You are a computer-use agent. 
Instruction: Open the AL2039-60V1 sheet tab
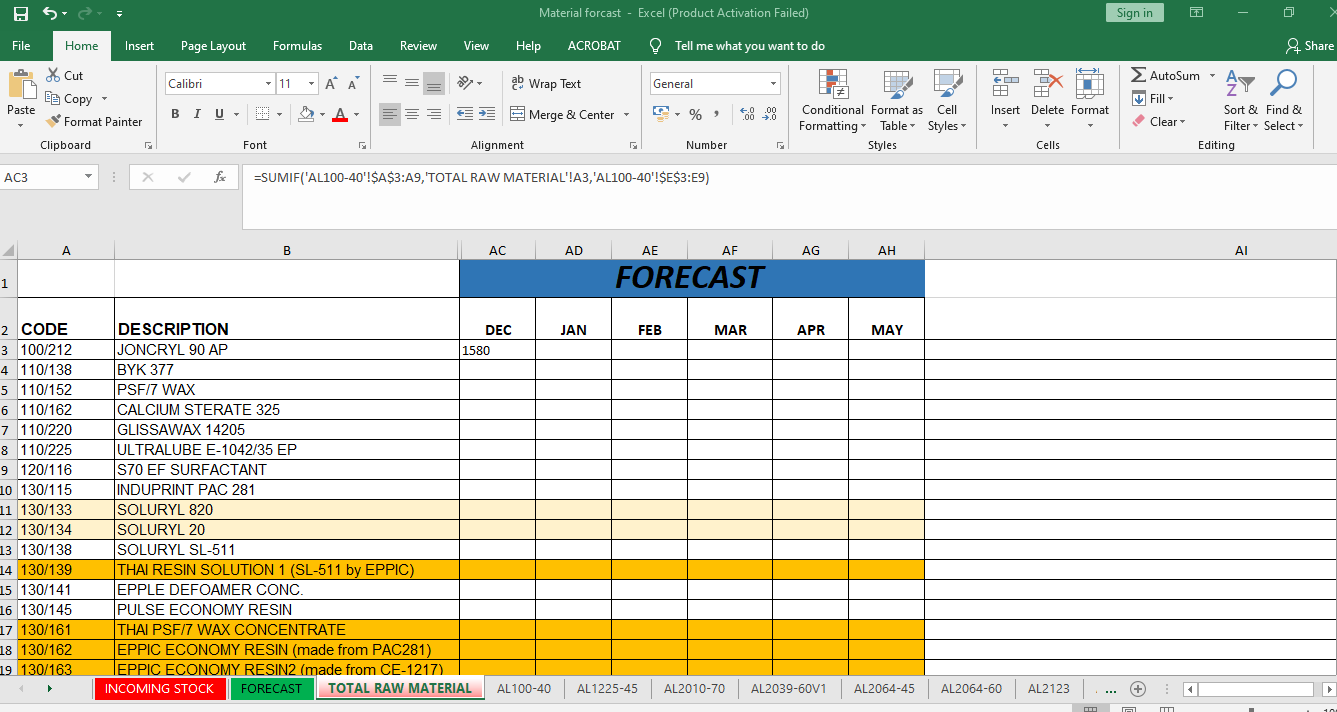(x=789, y=689)
